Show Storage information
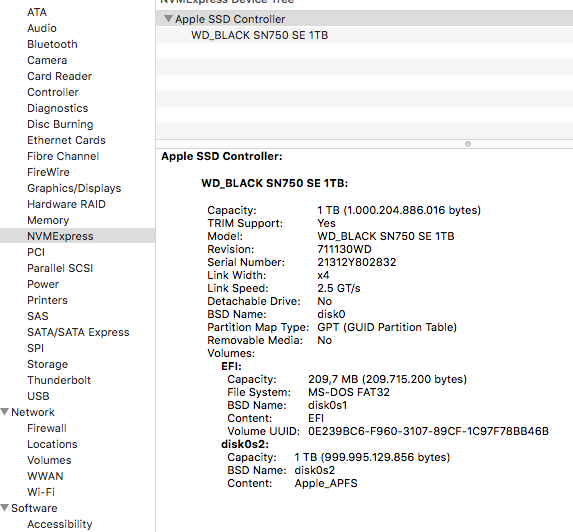 [48, 364]
